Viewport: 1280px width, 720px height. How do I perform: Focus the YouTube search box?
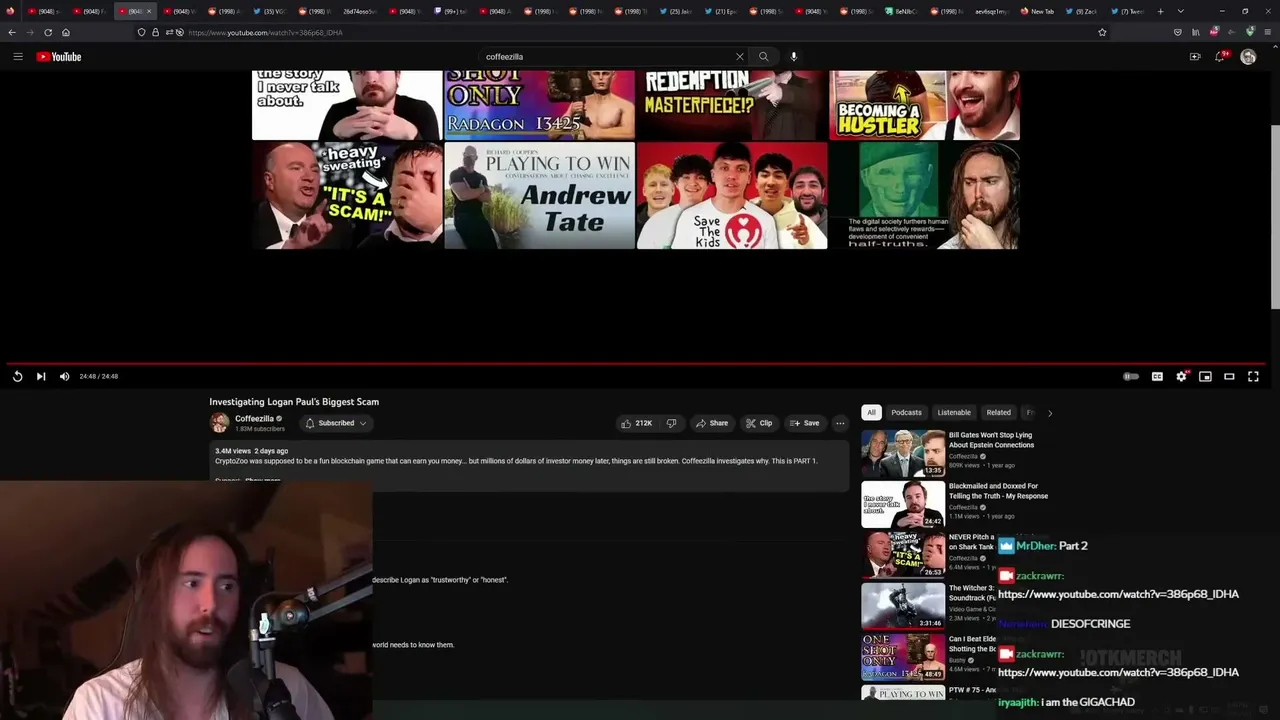(608, 57)
